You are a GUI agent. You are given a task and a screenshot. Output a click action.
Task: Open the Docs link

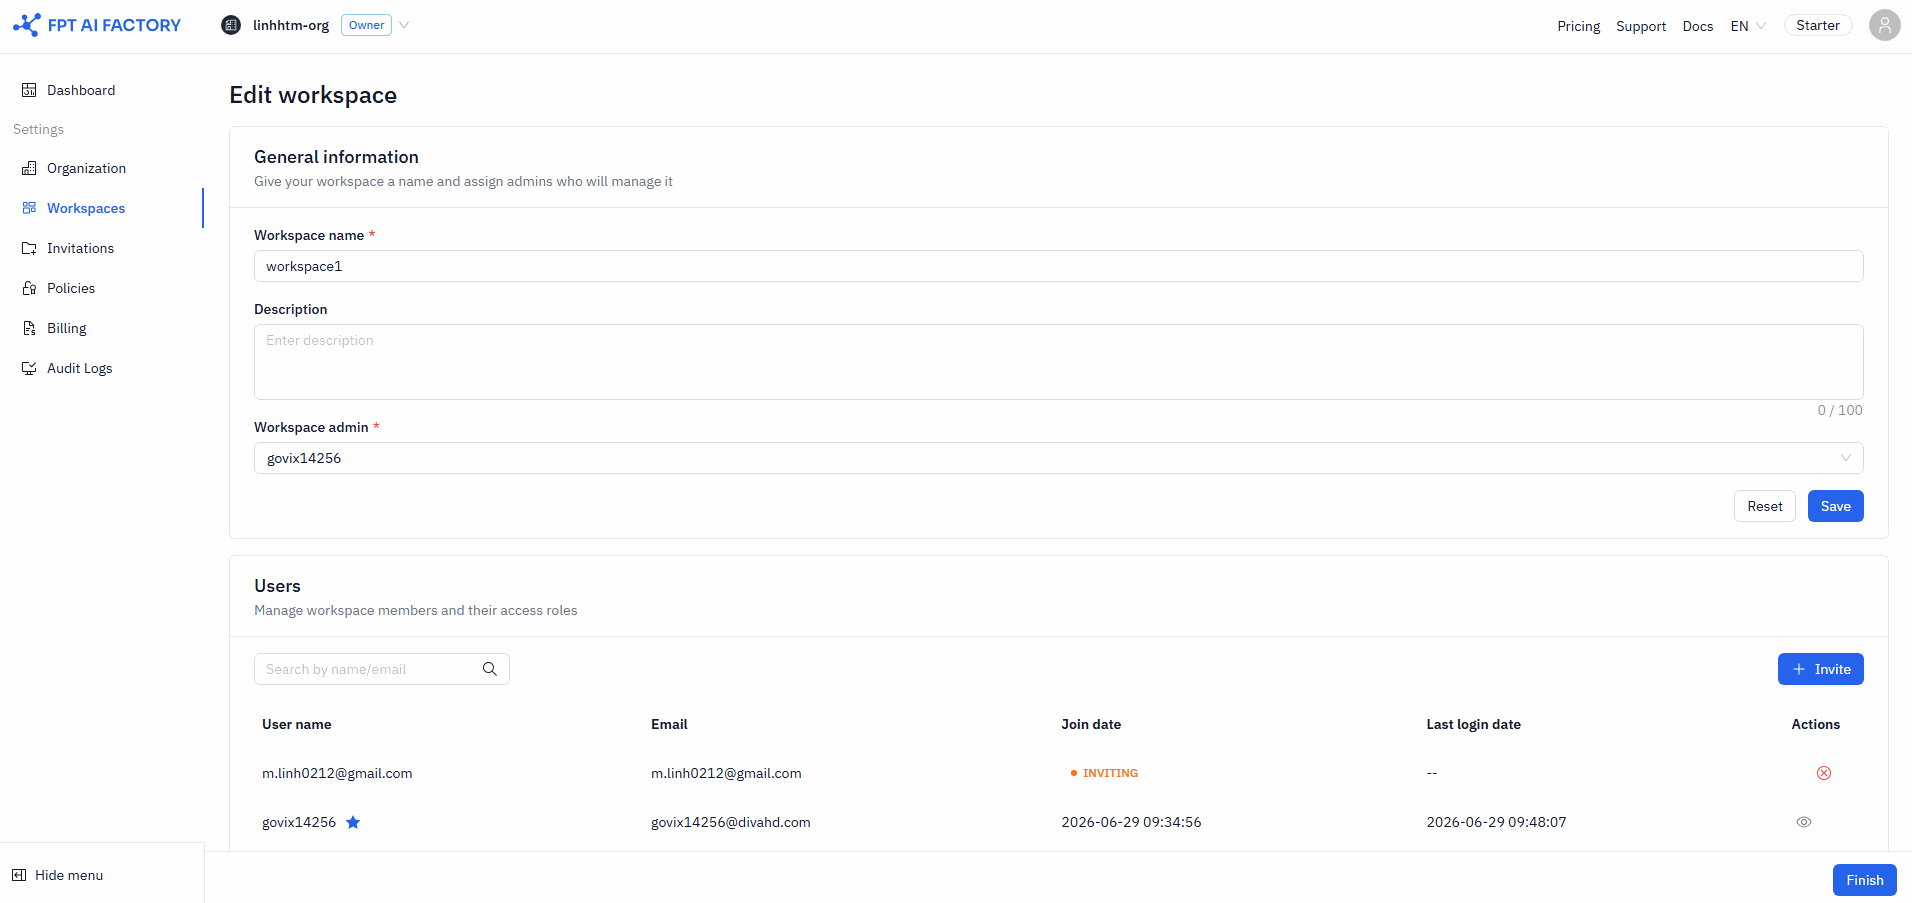(1697, 26)
